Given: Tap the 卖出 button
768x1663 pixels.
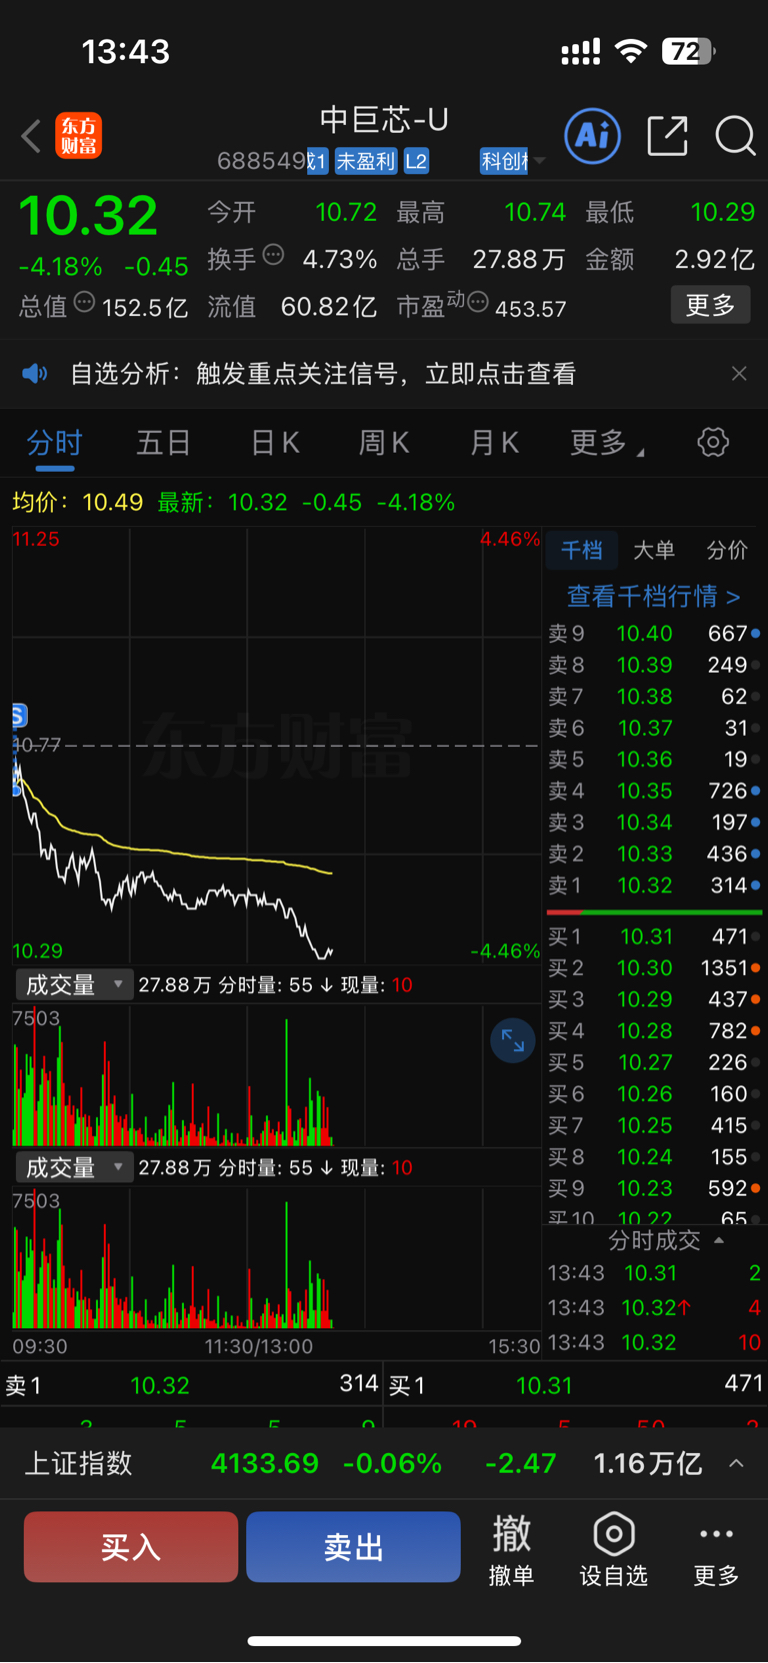Looking at the screenshot, I should point(353,1547).
